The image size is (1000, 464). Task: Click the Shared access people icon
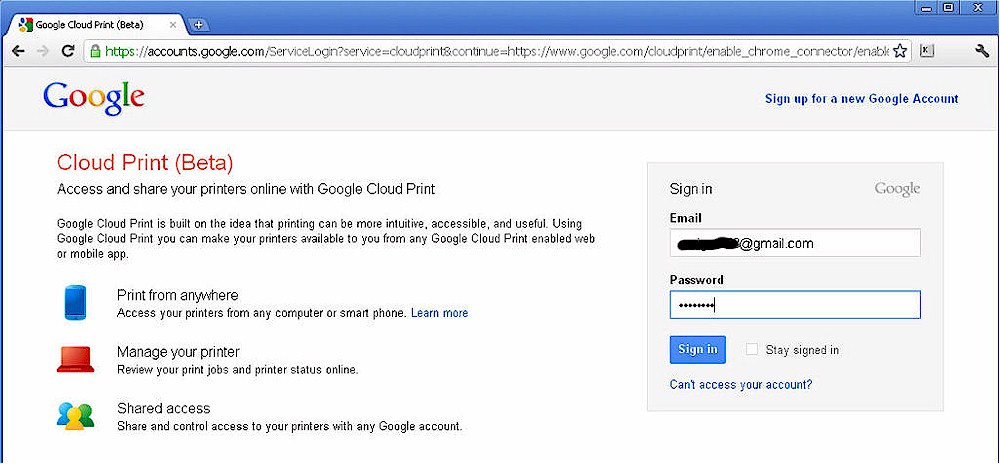[75, 416]
